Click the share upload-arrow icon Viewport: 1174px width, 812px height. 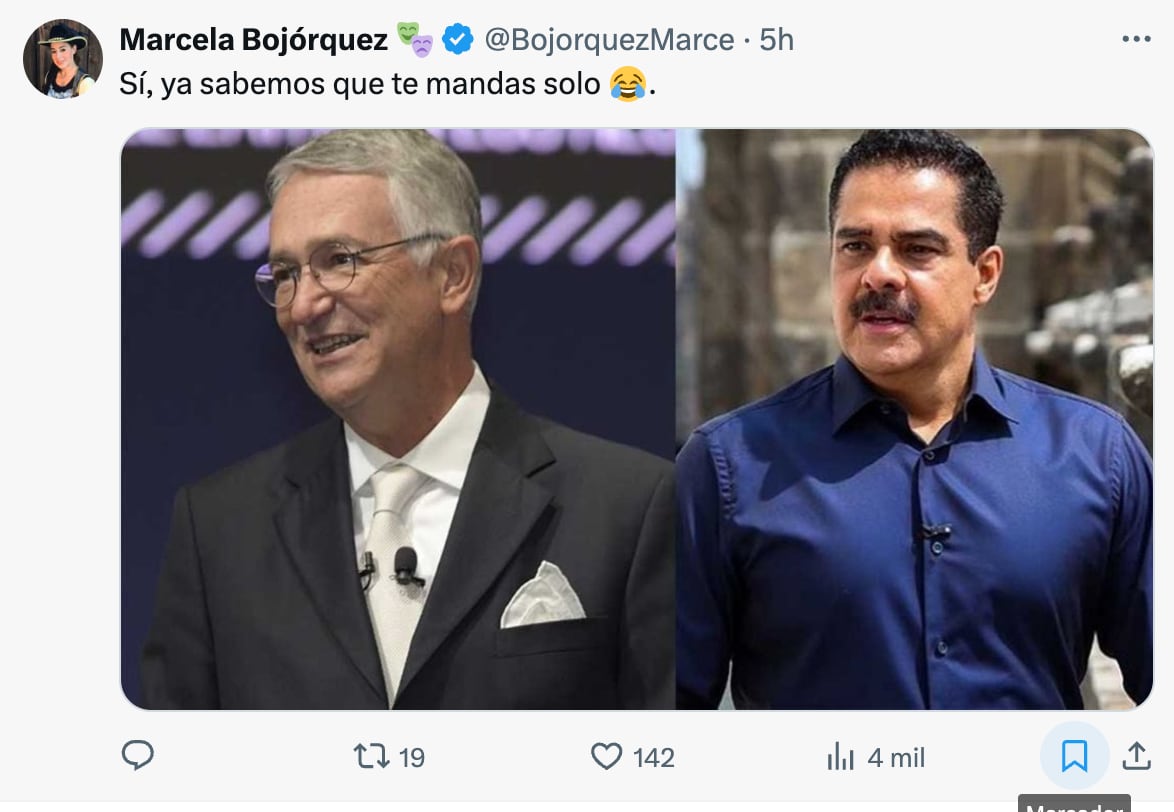click(x=1136, y=756)
